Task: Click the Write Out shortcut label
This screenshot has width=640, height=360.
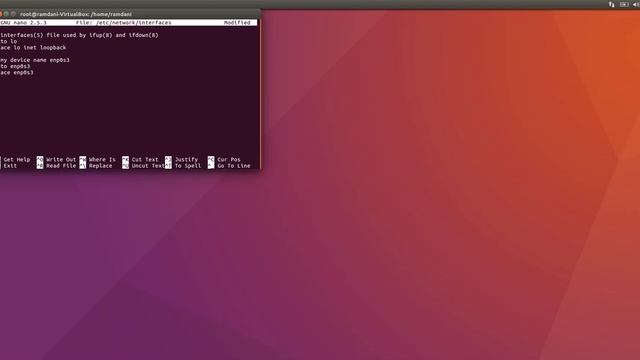Action: point(61,160)
